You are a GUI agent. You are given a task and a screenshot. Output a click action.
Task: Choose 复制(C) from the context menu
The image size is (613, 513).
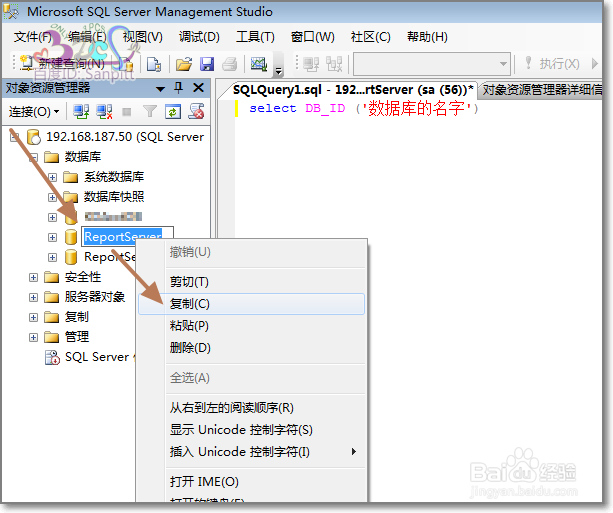coord(251,304)
